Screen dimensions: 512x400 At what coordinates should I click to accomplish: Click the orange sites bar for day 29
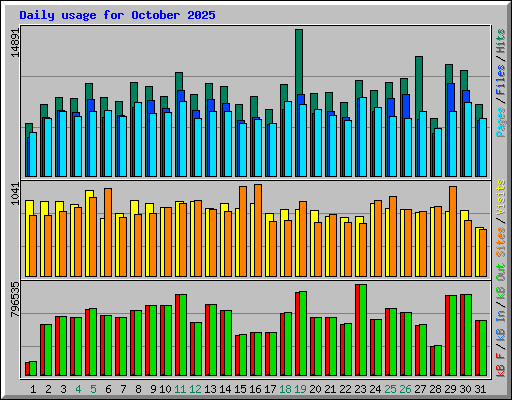(453, 231)
